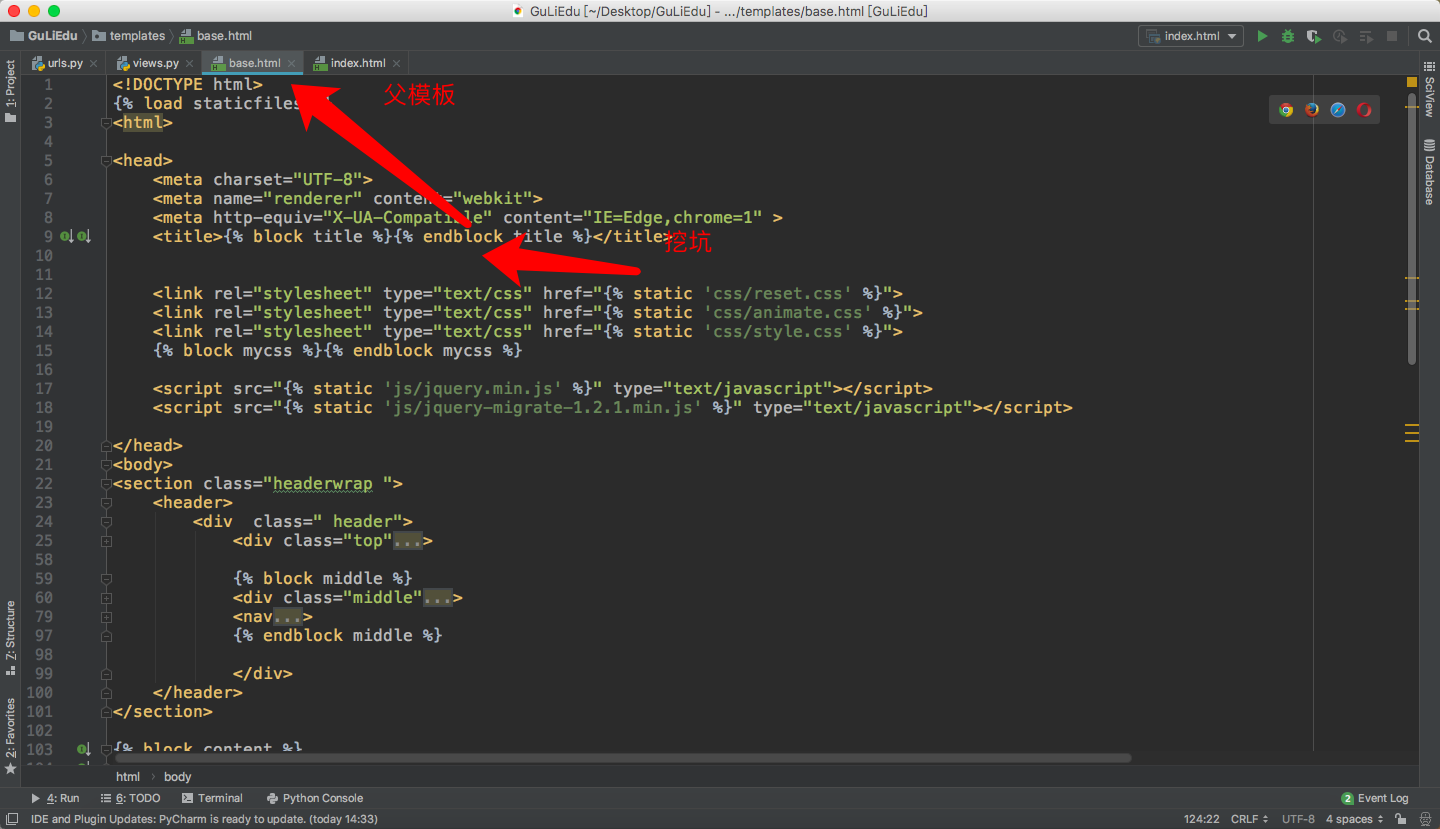Viewport: 1440px width, 829px height.
Task: Change the UTF-8 file encoding
Action: pyautogui.click(x=1298, y=819)
